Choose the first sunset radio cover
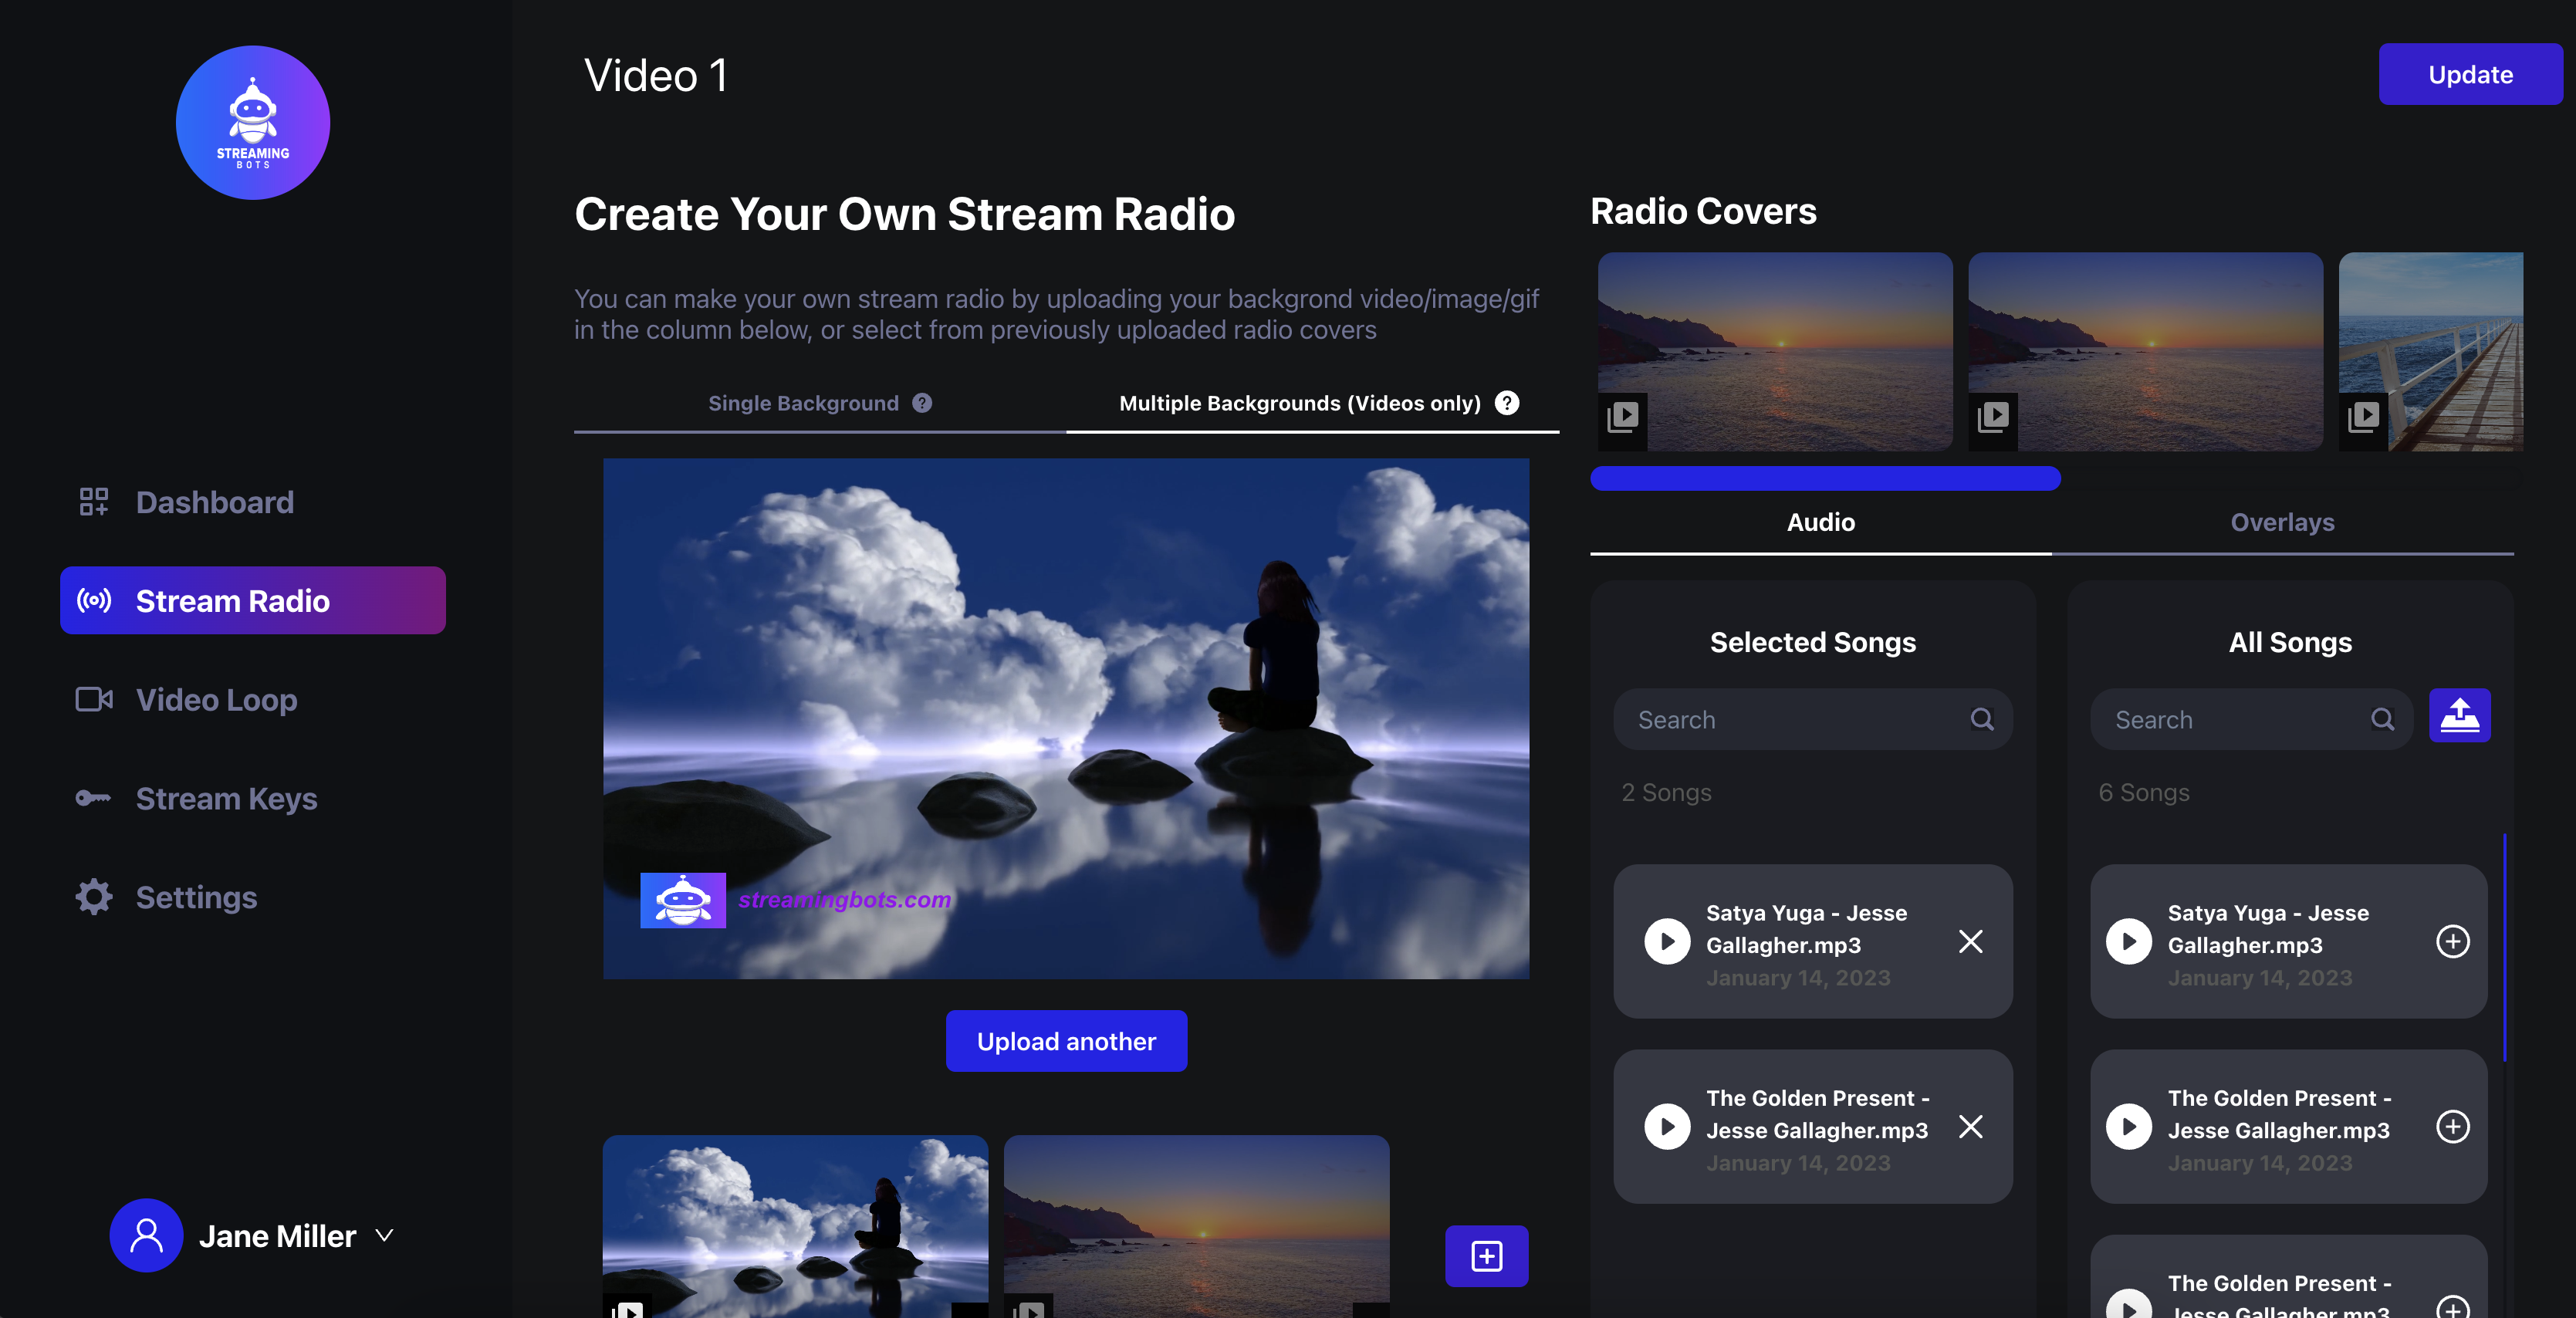Image resolution: width=2576 pixels, height=1318 pixels. click(x=1774, y=351)
